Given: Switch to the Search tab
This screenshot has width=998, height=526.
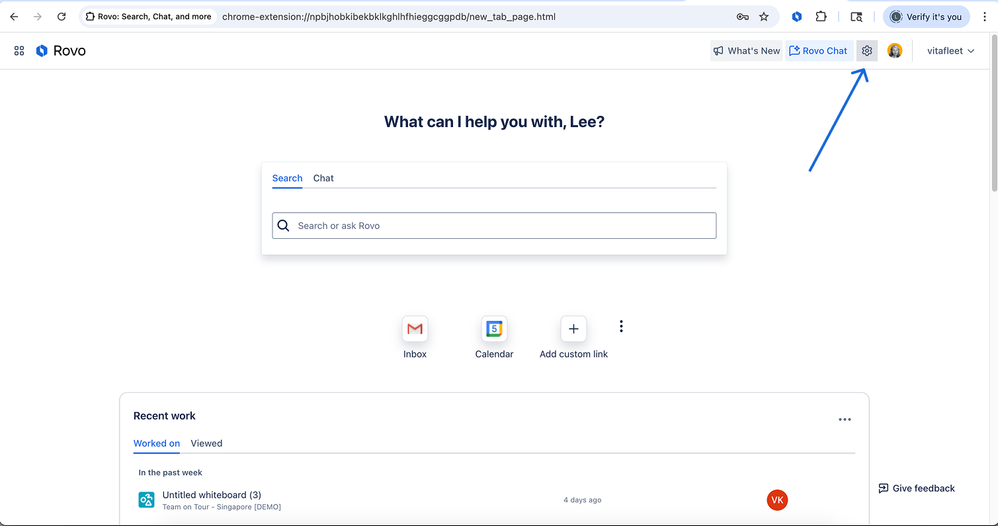Looking at the screenshot, I should tap(287, 178).
